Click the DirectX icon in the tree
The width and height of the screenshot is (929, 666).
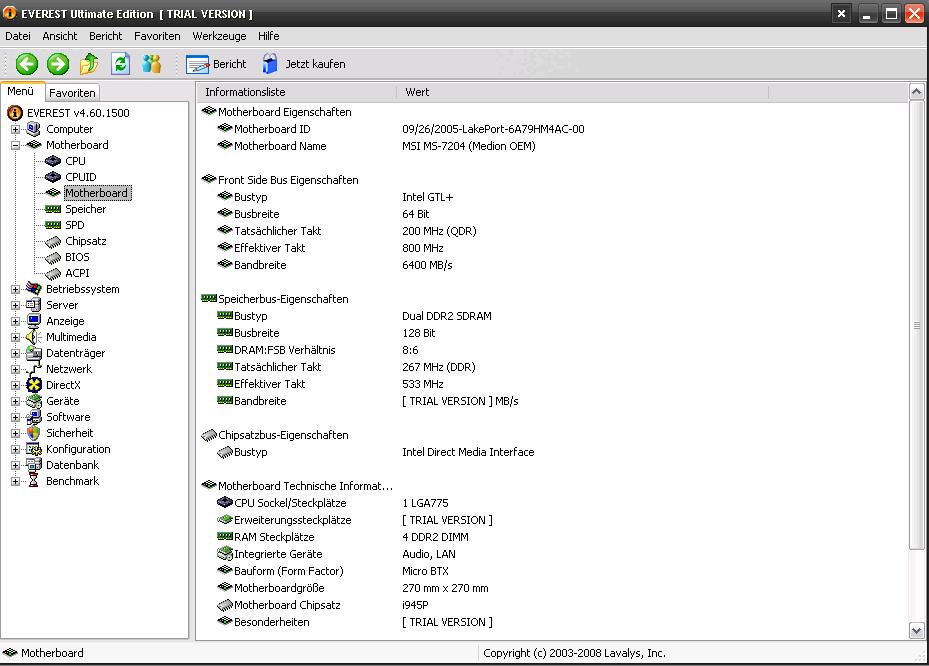click(34, 385)
